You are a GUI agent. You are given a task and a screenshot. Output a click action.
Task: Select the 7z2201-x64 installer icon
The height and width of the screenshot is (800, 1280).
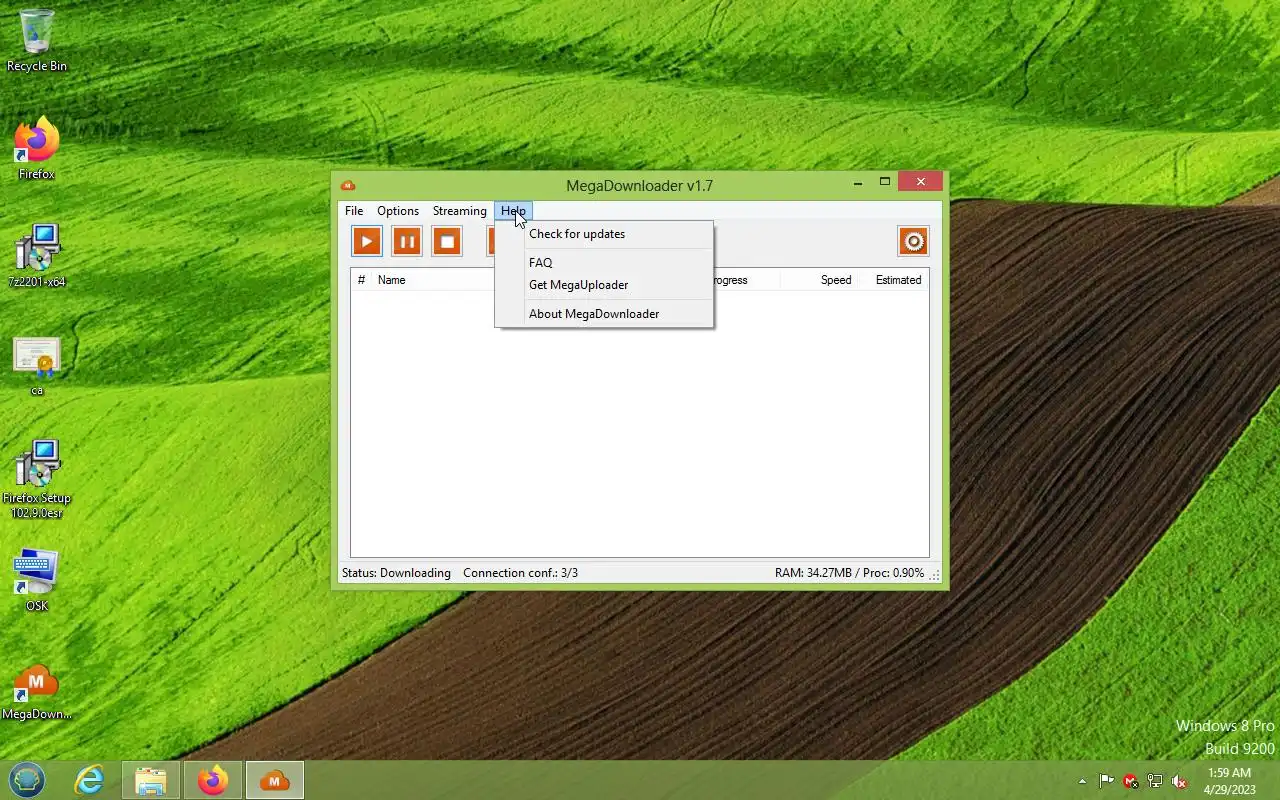point(37,257)
